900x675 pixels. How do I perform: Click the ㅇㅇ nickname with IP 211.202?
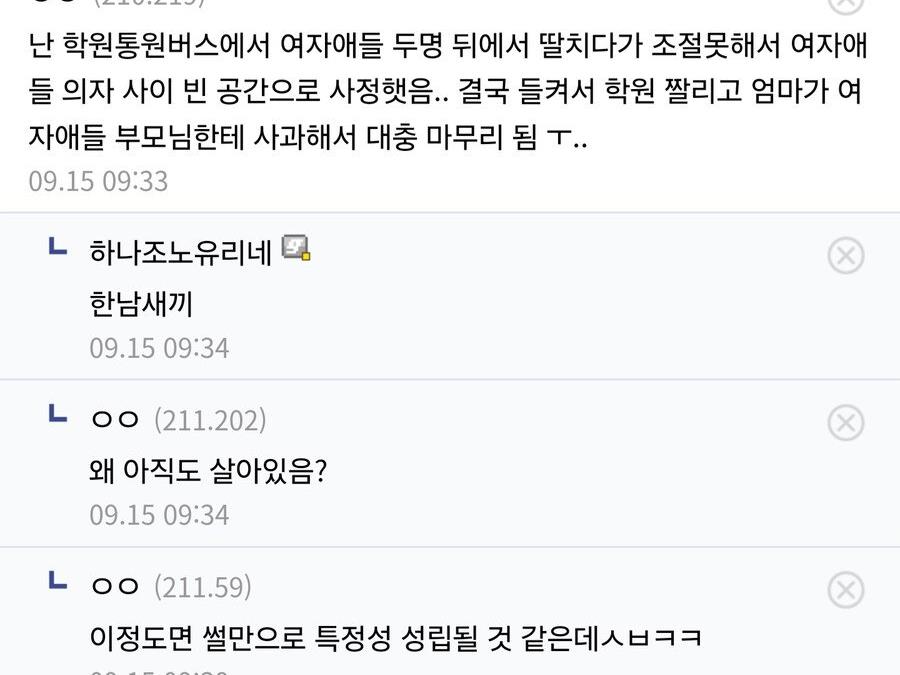[x=115, y=421]
